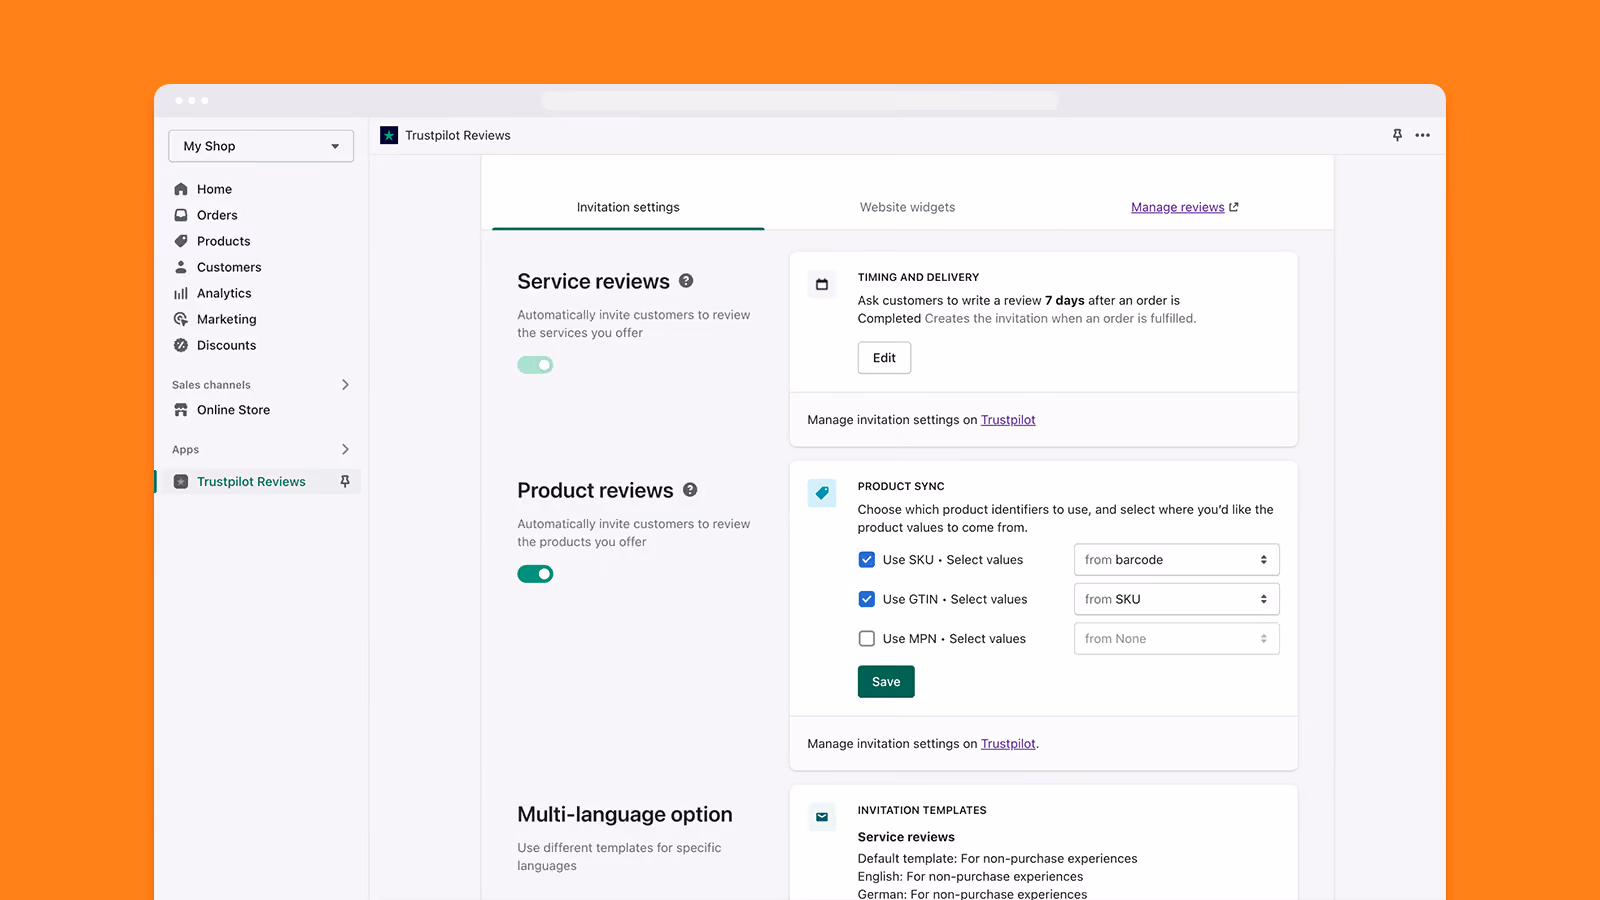The height and width of the screenshot is (900, 1600).
Task: Open Trustpilot link under Timing and Delivery
Action: point(1008,420)
